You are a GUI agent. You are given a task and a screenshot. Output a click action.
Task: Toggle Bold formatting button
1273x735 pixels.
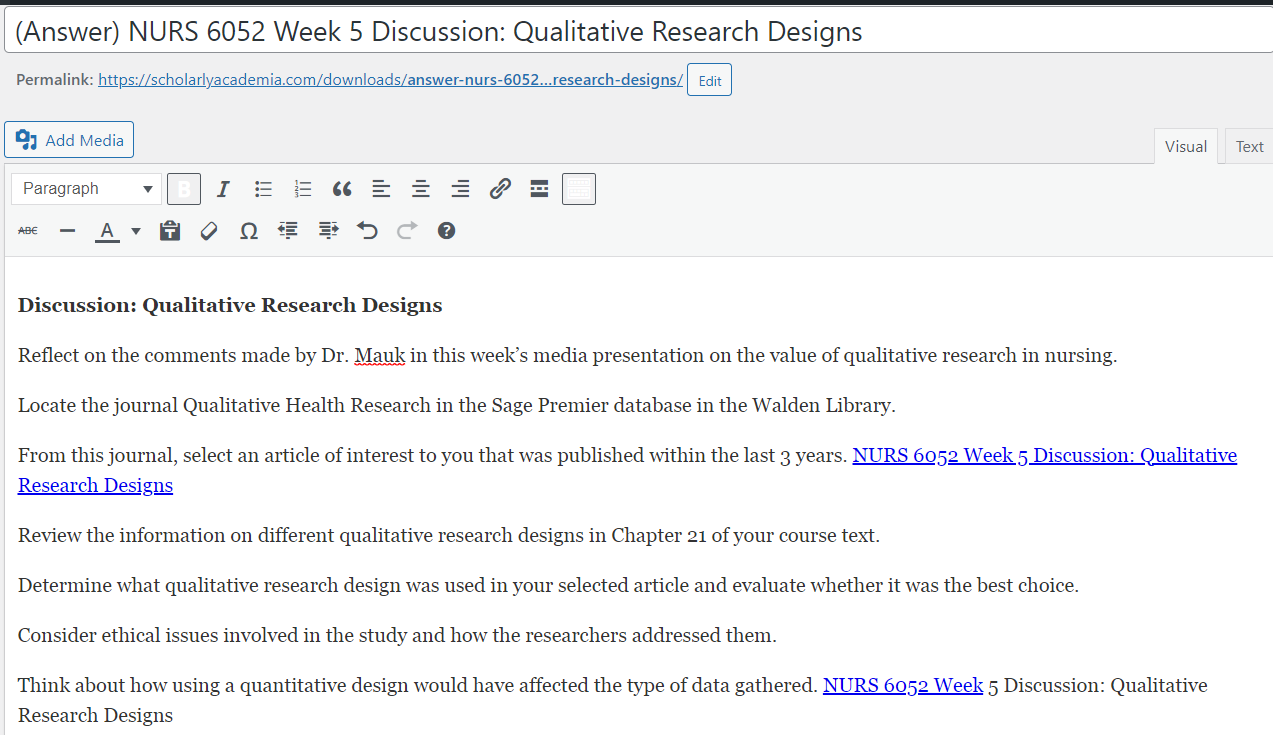tap(184, 189)
